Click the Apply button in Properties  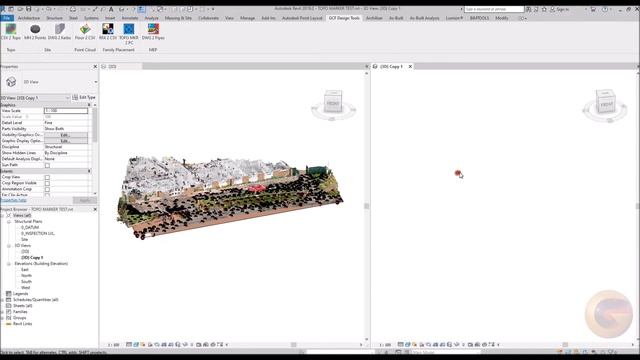(84, 200)
